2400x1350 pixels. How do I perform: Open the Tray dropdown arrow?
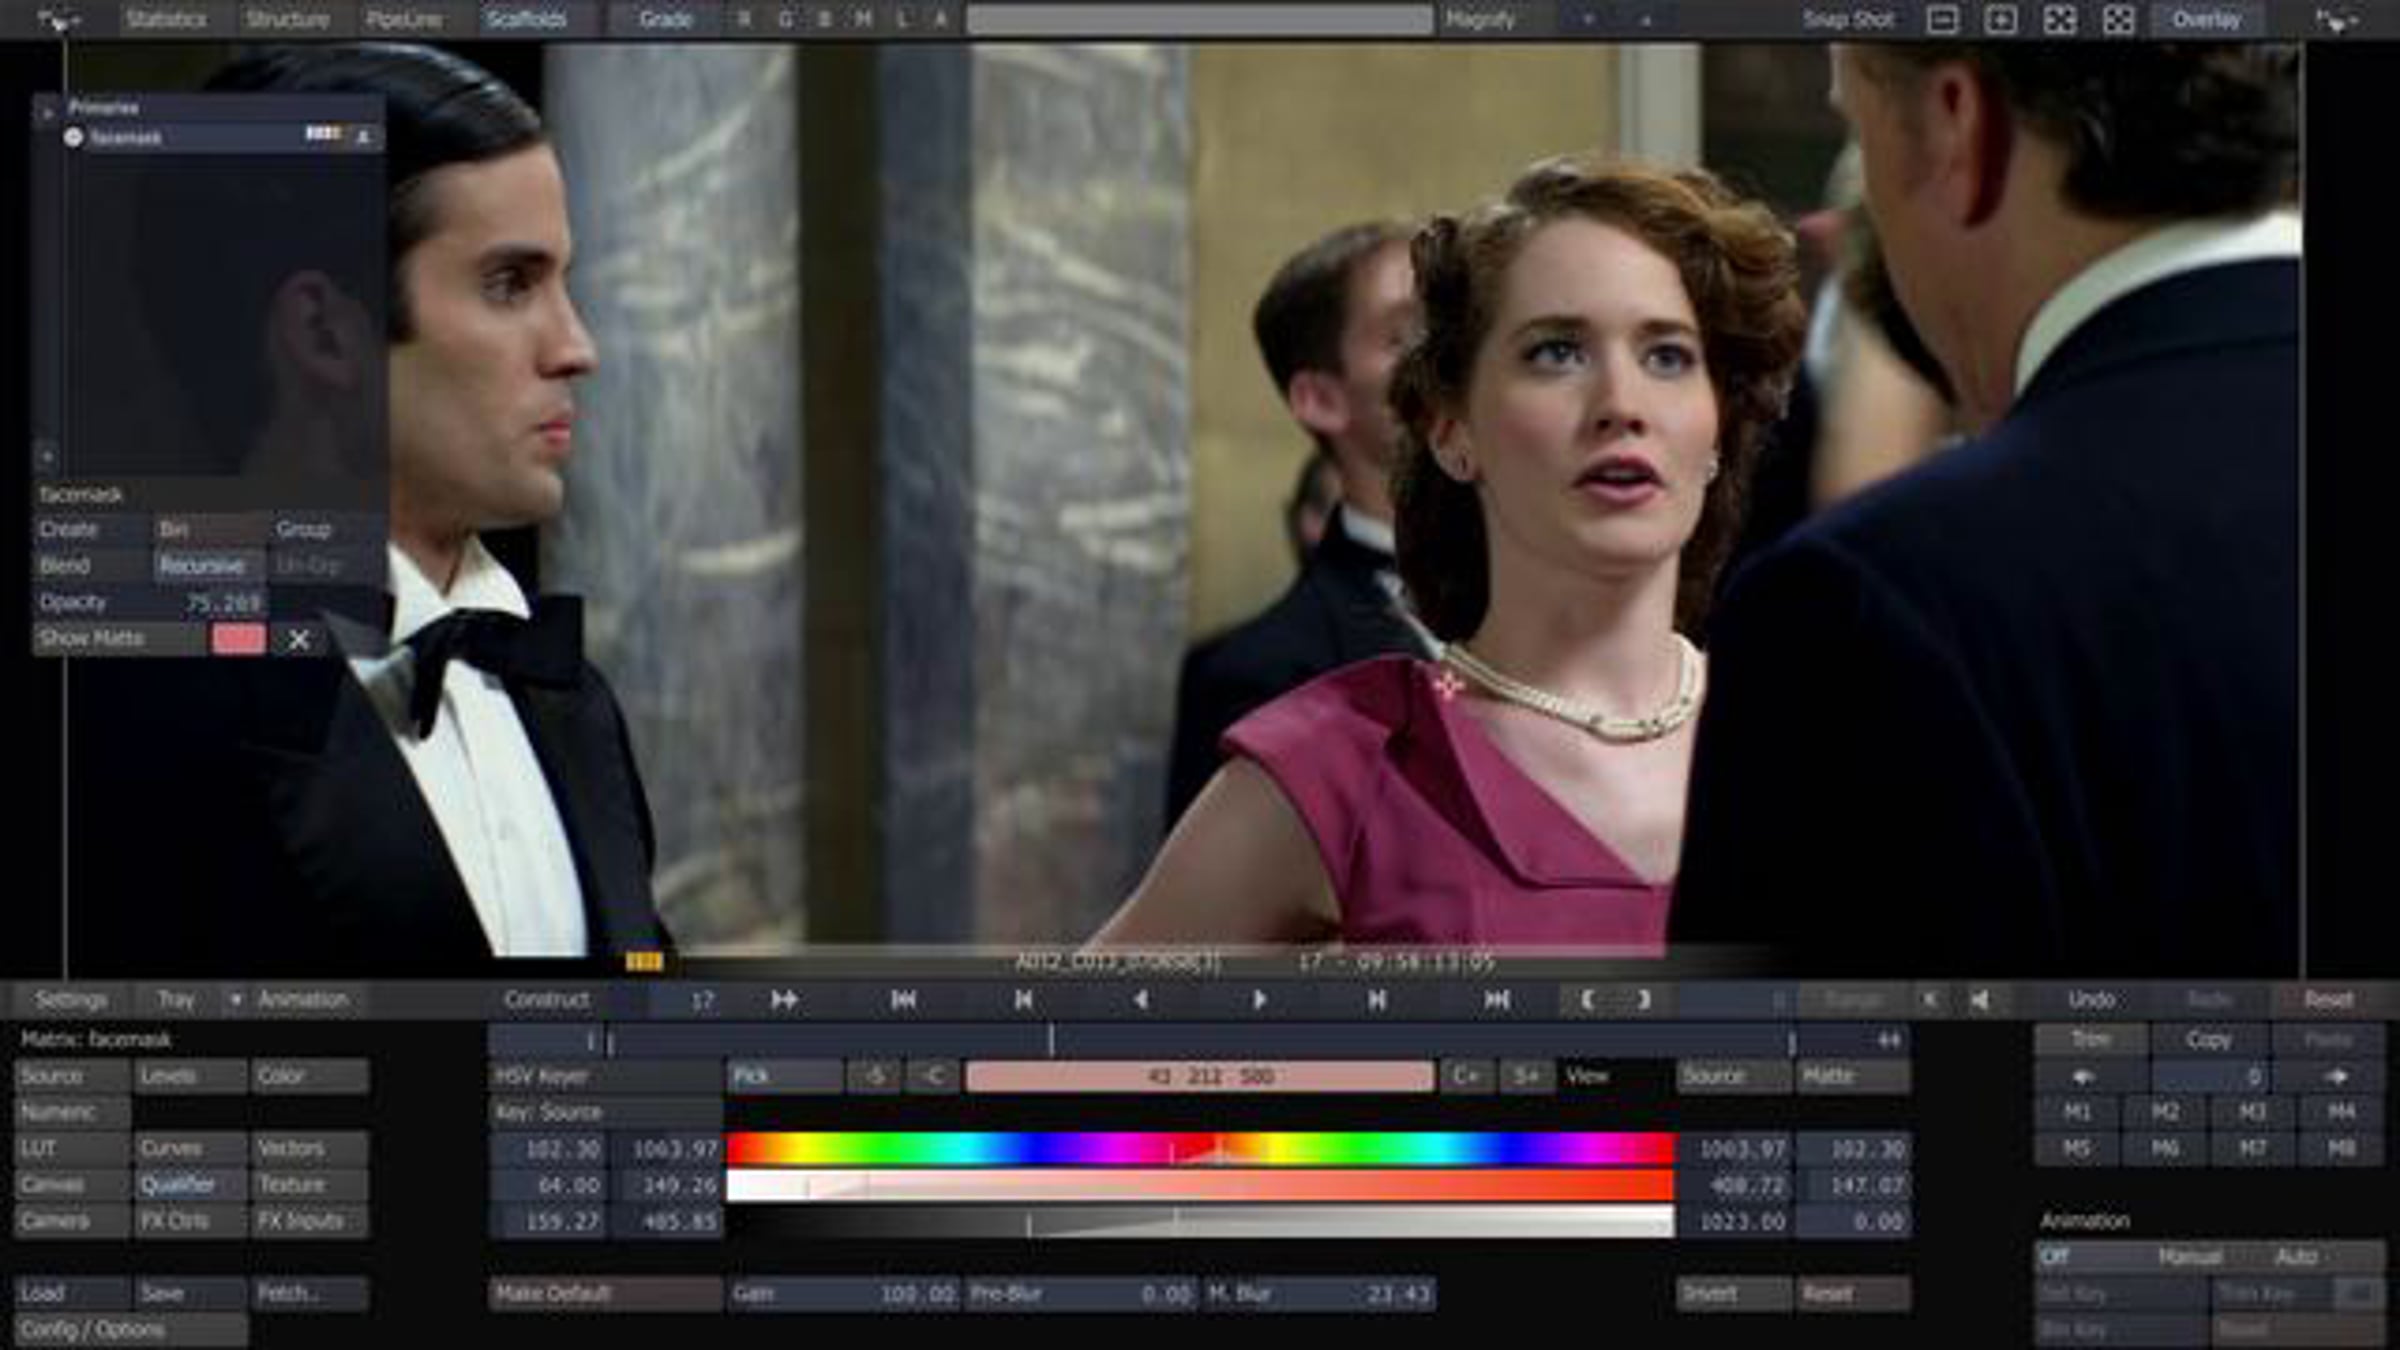point(235,1000)
